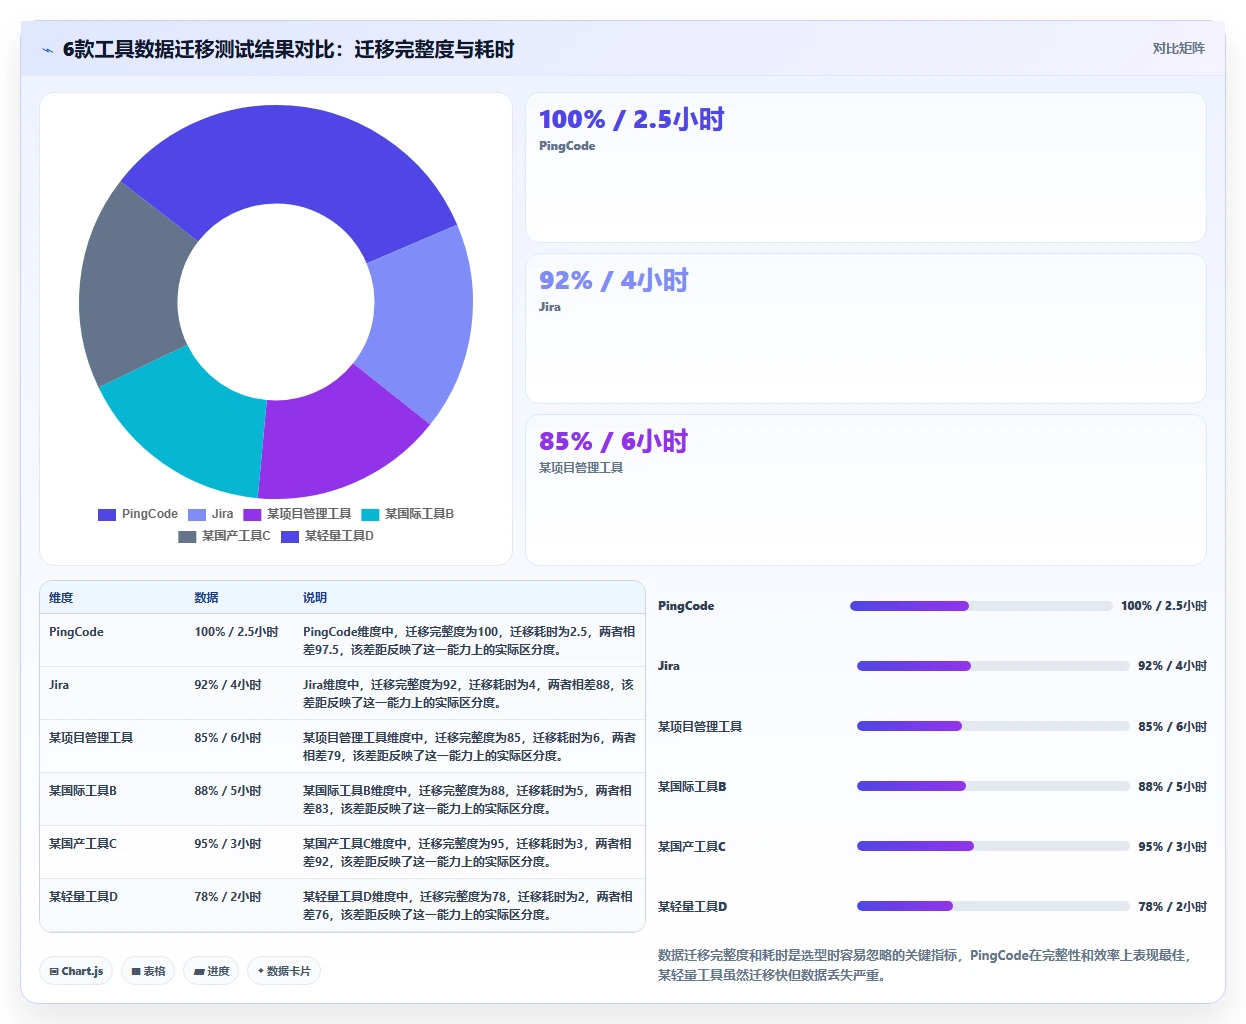Click the 某国际工具B progress bar
The image size is (1246, 1024).
click(x=993, y=786)
